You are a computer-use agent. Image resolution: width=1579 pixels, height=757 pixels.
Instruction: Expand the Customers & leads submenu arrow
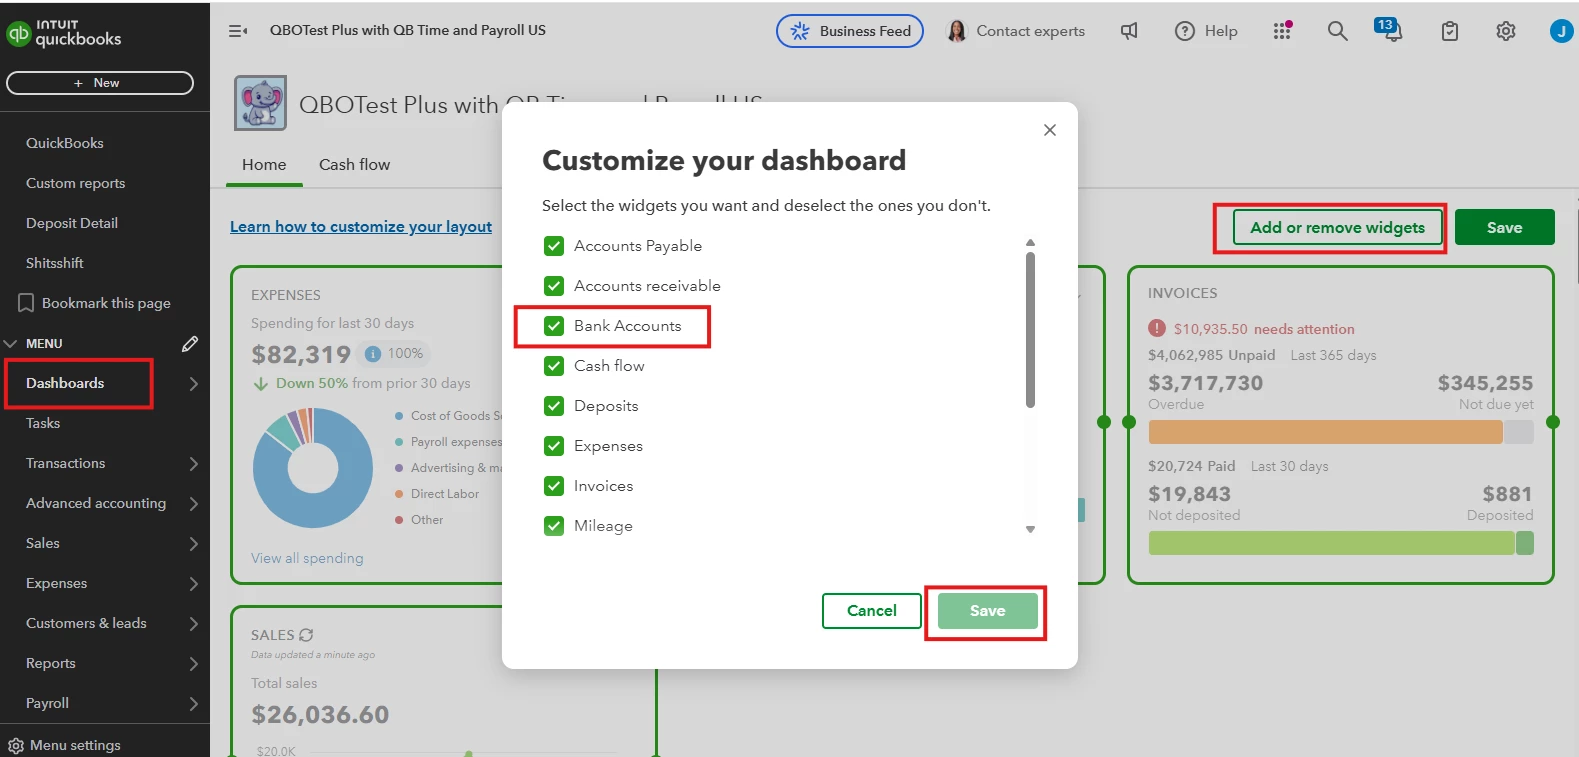click(193, 623)
